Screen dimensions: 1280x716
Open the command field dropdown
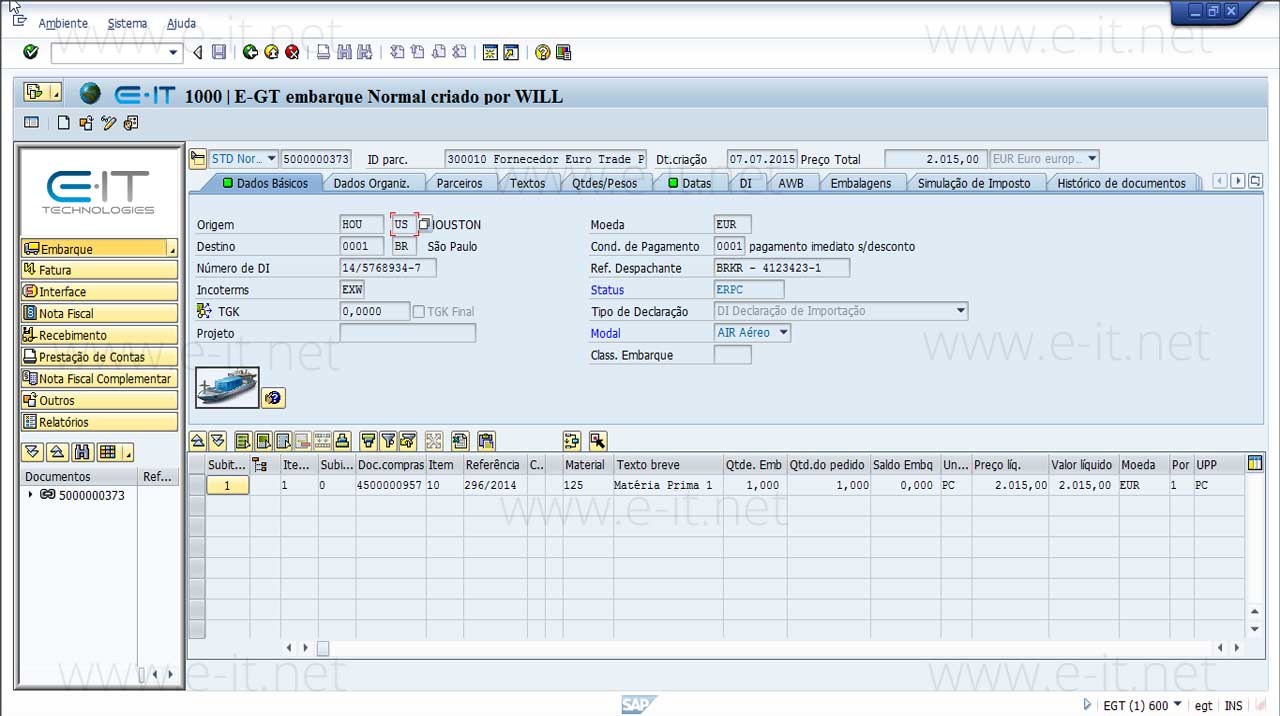(174, 53)
